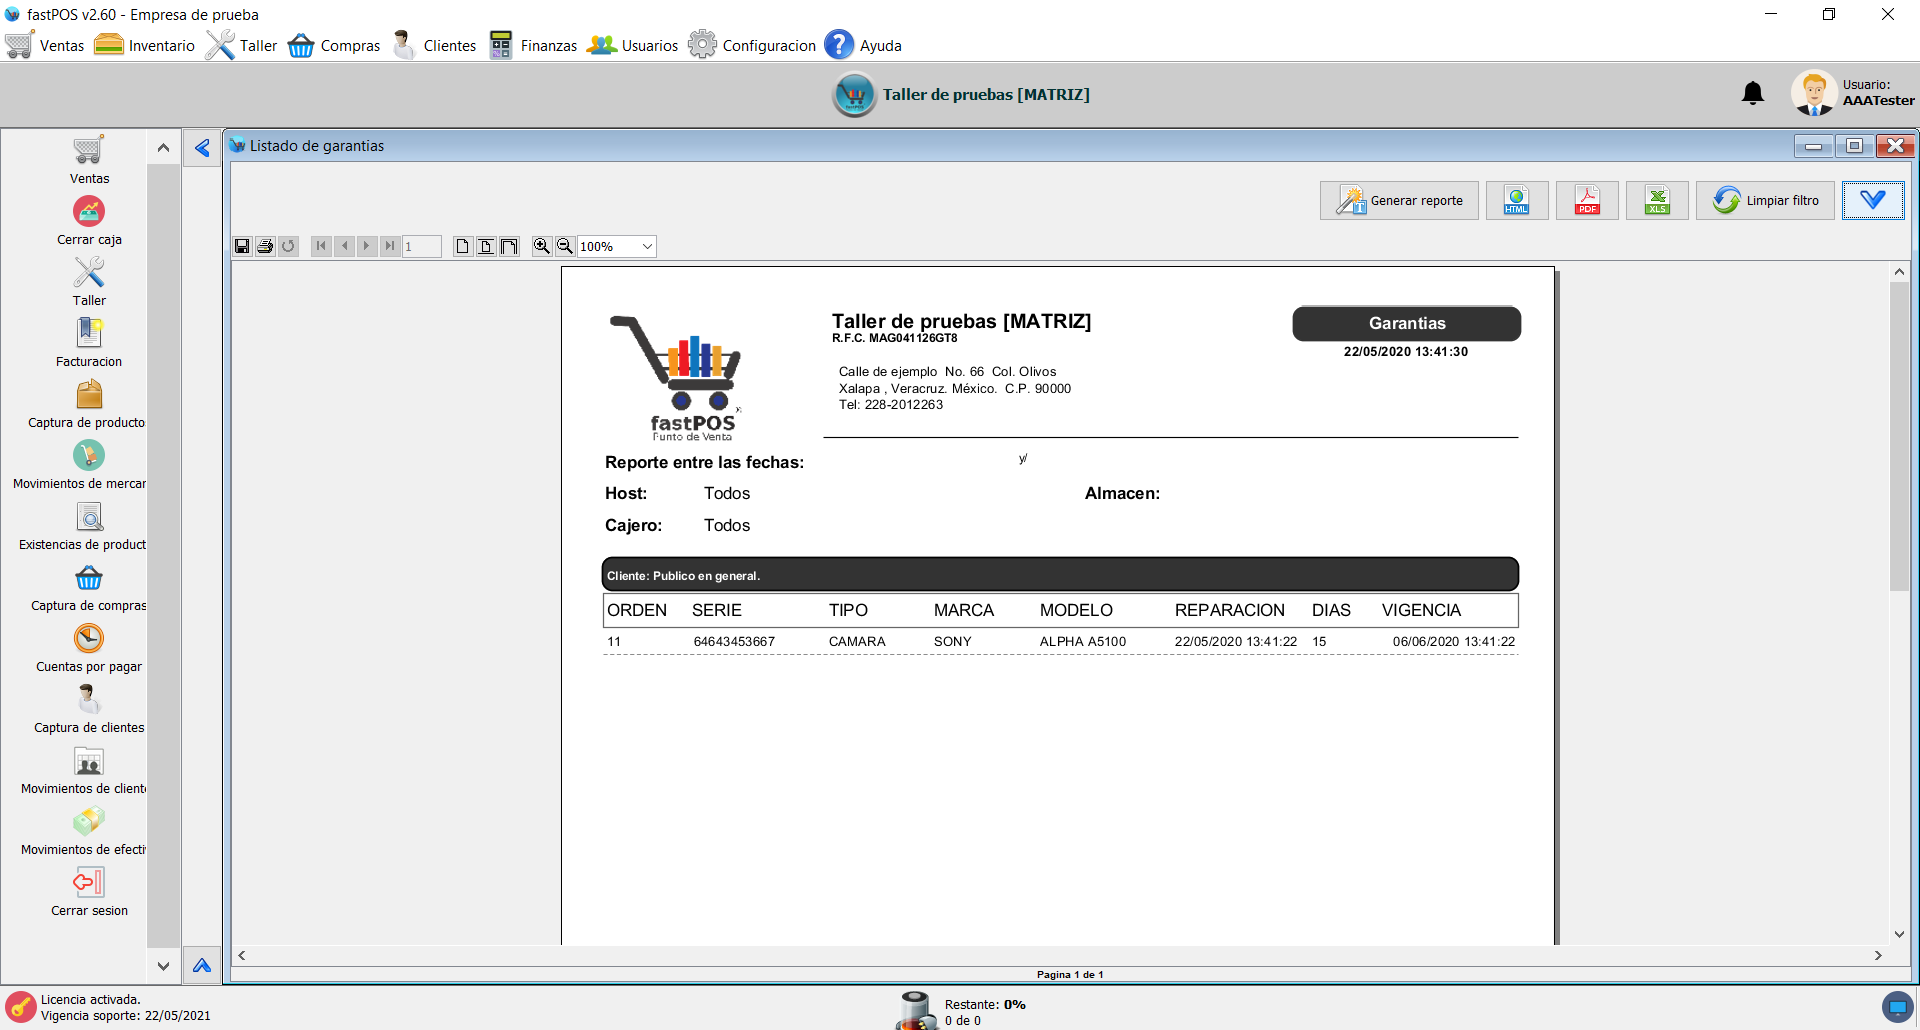Export the report to XLS spreadsheet

[x=1657, y=201]
